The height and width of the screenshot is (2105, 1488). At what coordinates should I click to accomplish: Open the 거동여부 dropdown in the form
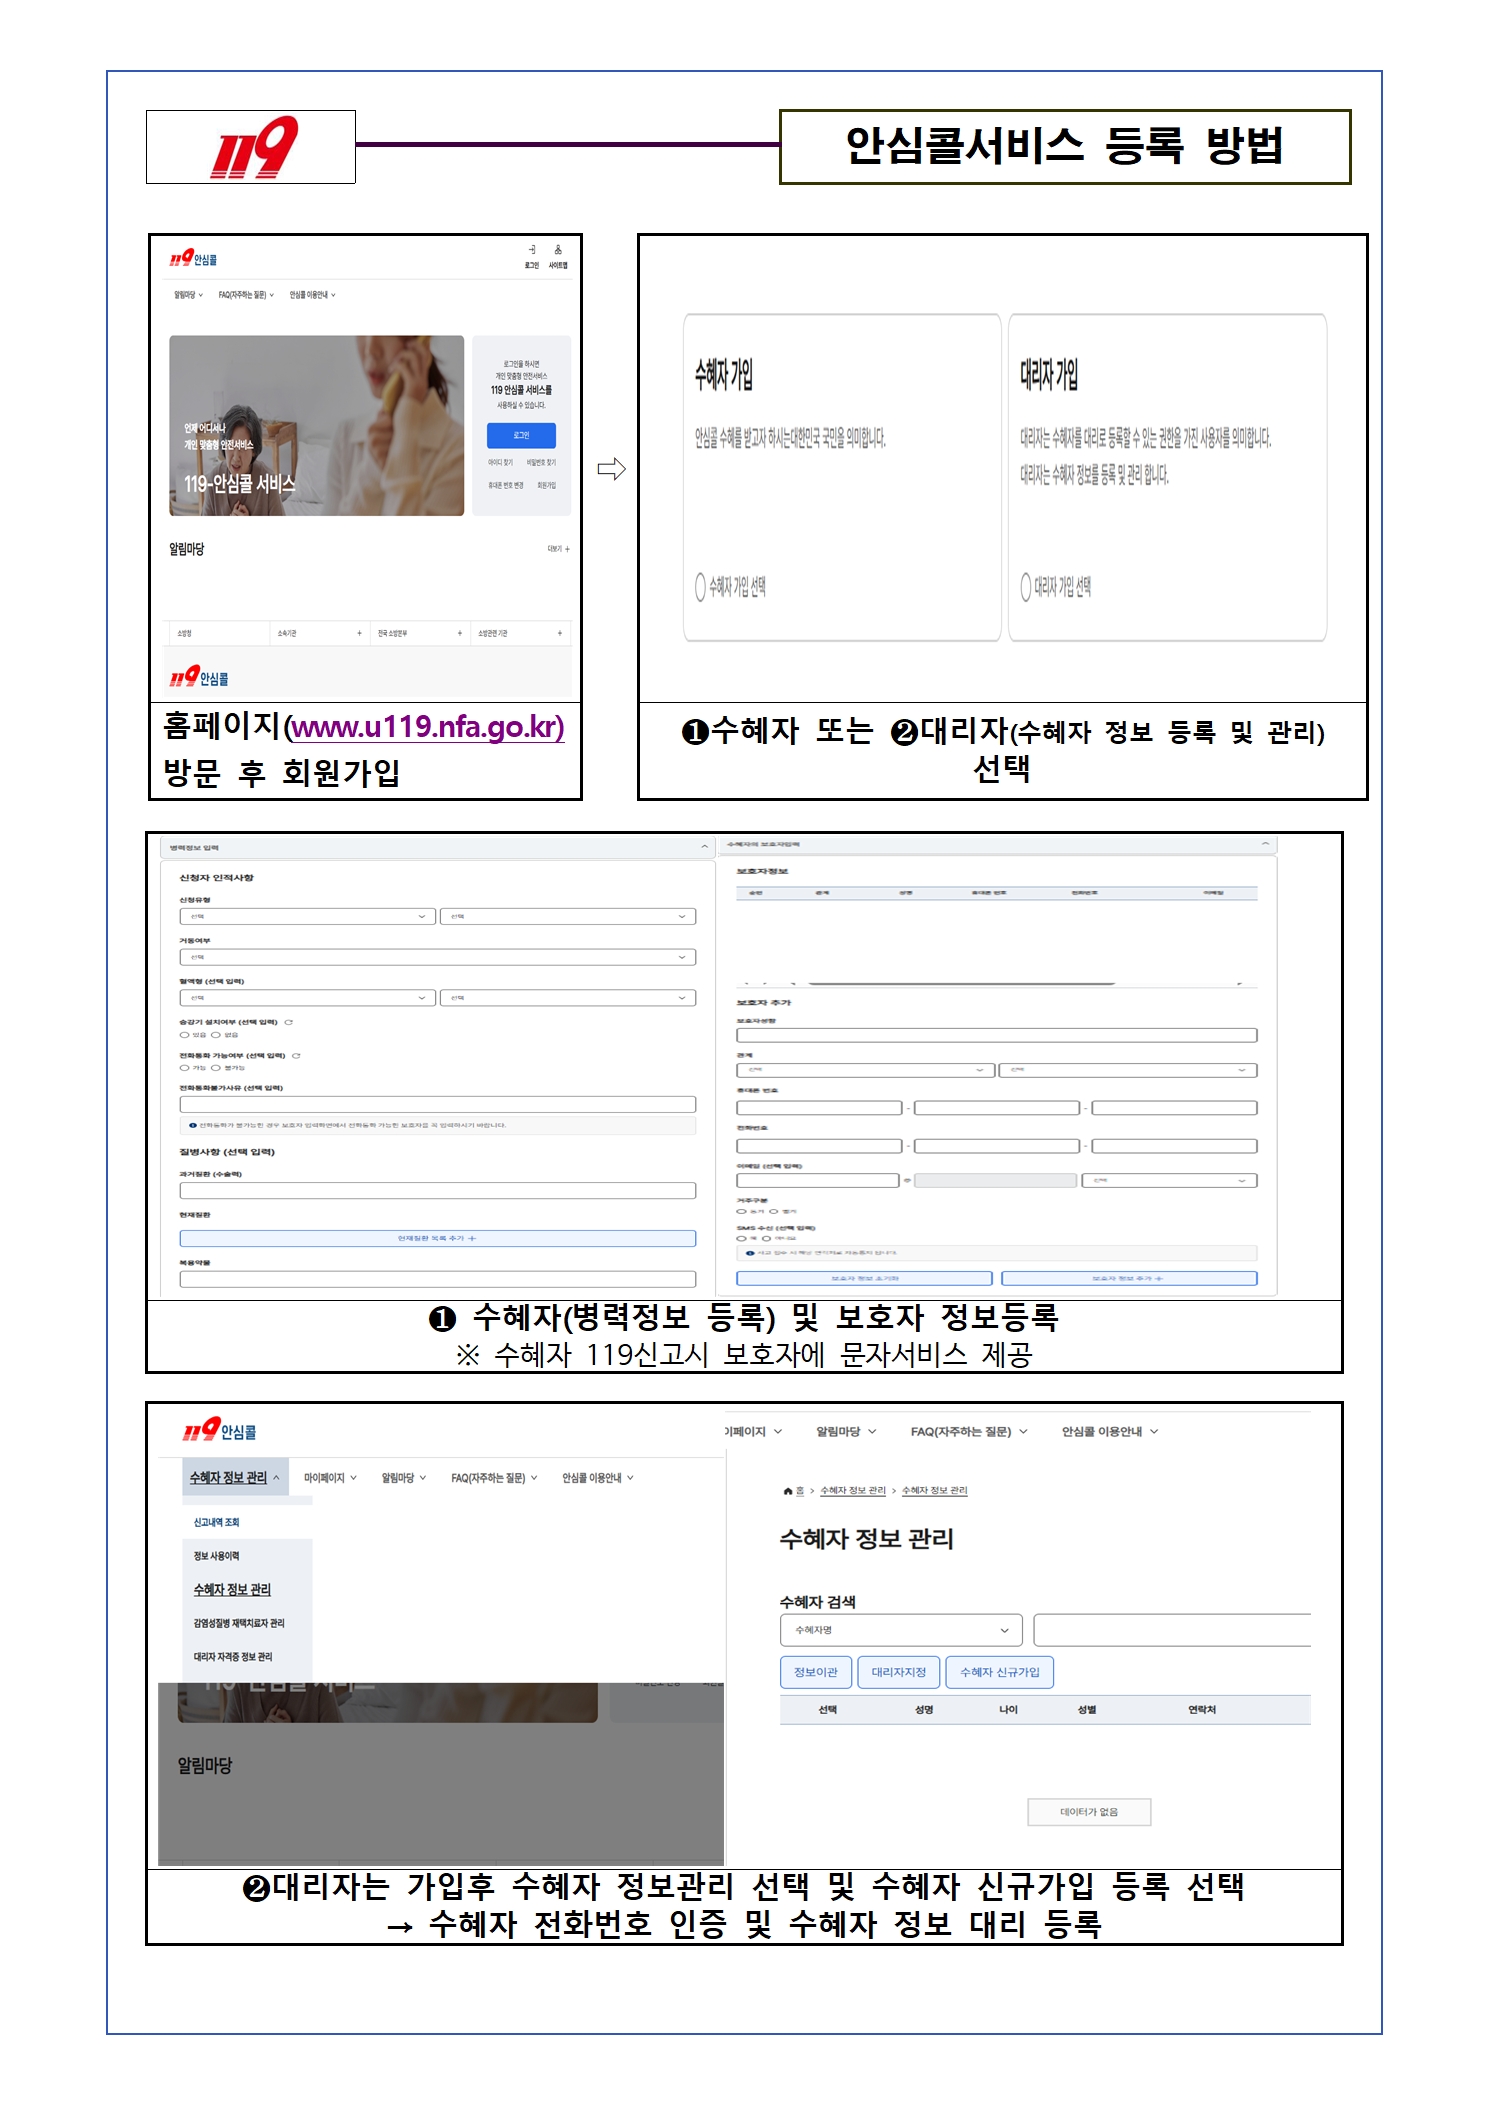point(438,957)
